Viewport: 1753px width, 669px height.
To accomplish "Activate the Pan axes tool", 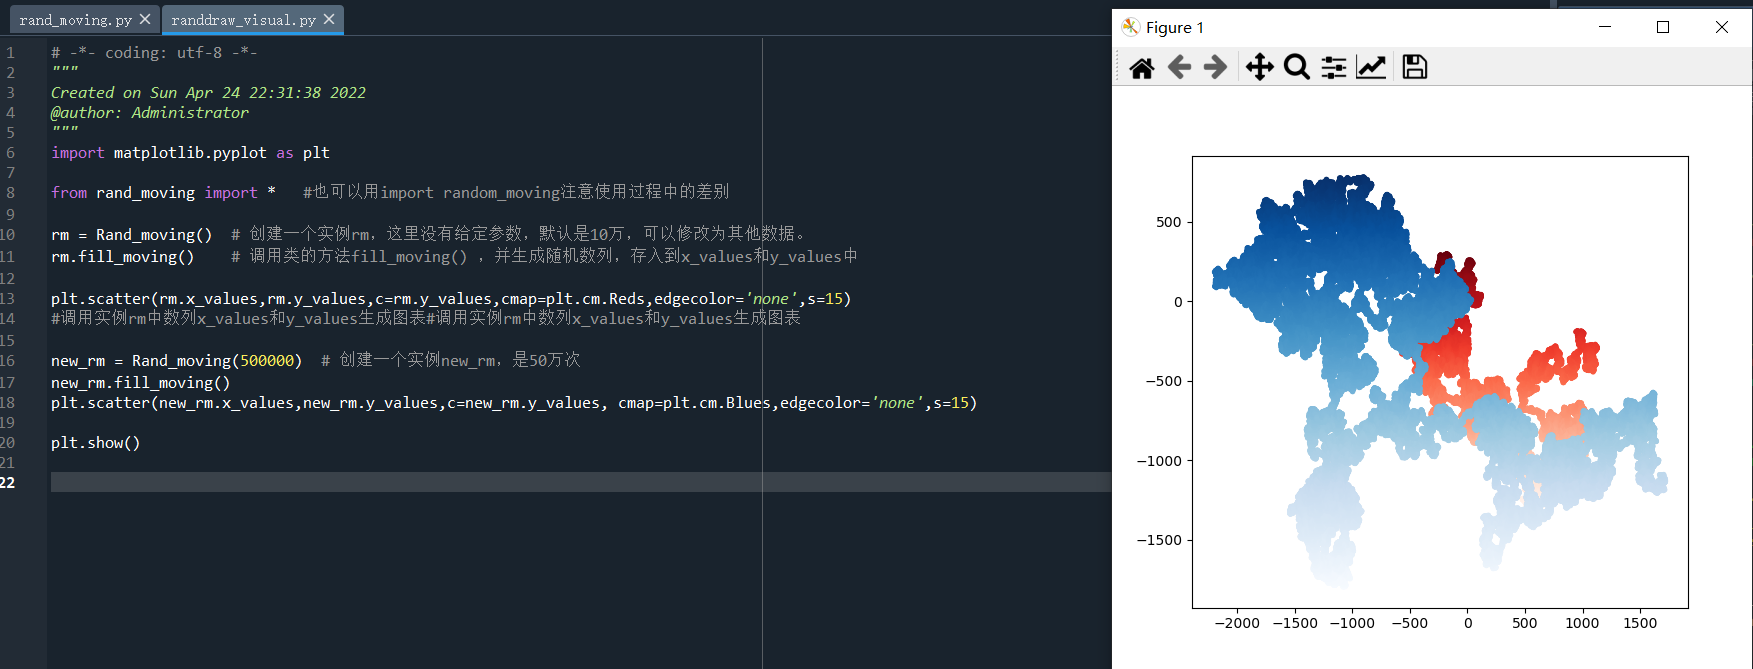I will tap(1259, 67).
